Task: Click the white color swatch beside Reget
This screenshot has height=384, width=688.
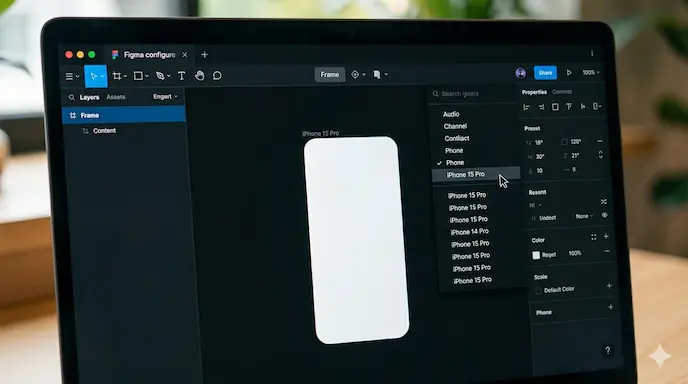Action: pos(536,255)
